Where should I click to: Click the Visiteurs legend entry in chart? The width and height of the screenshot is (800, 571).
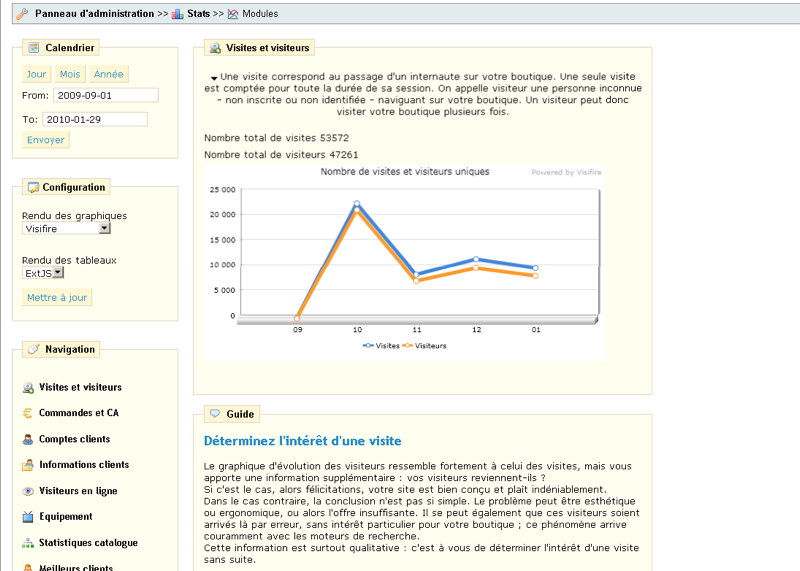(x=424, y=345)
